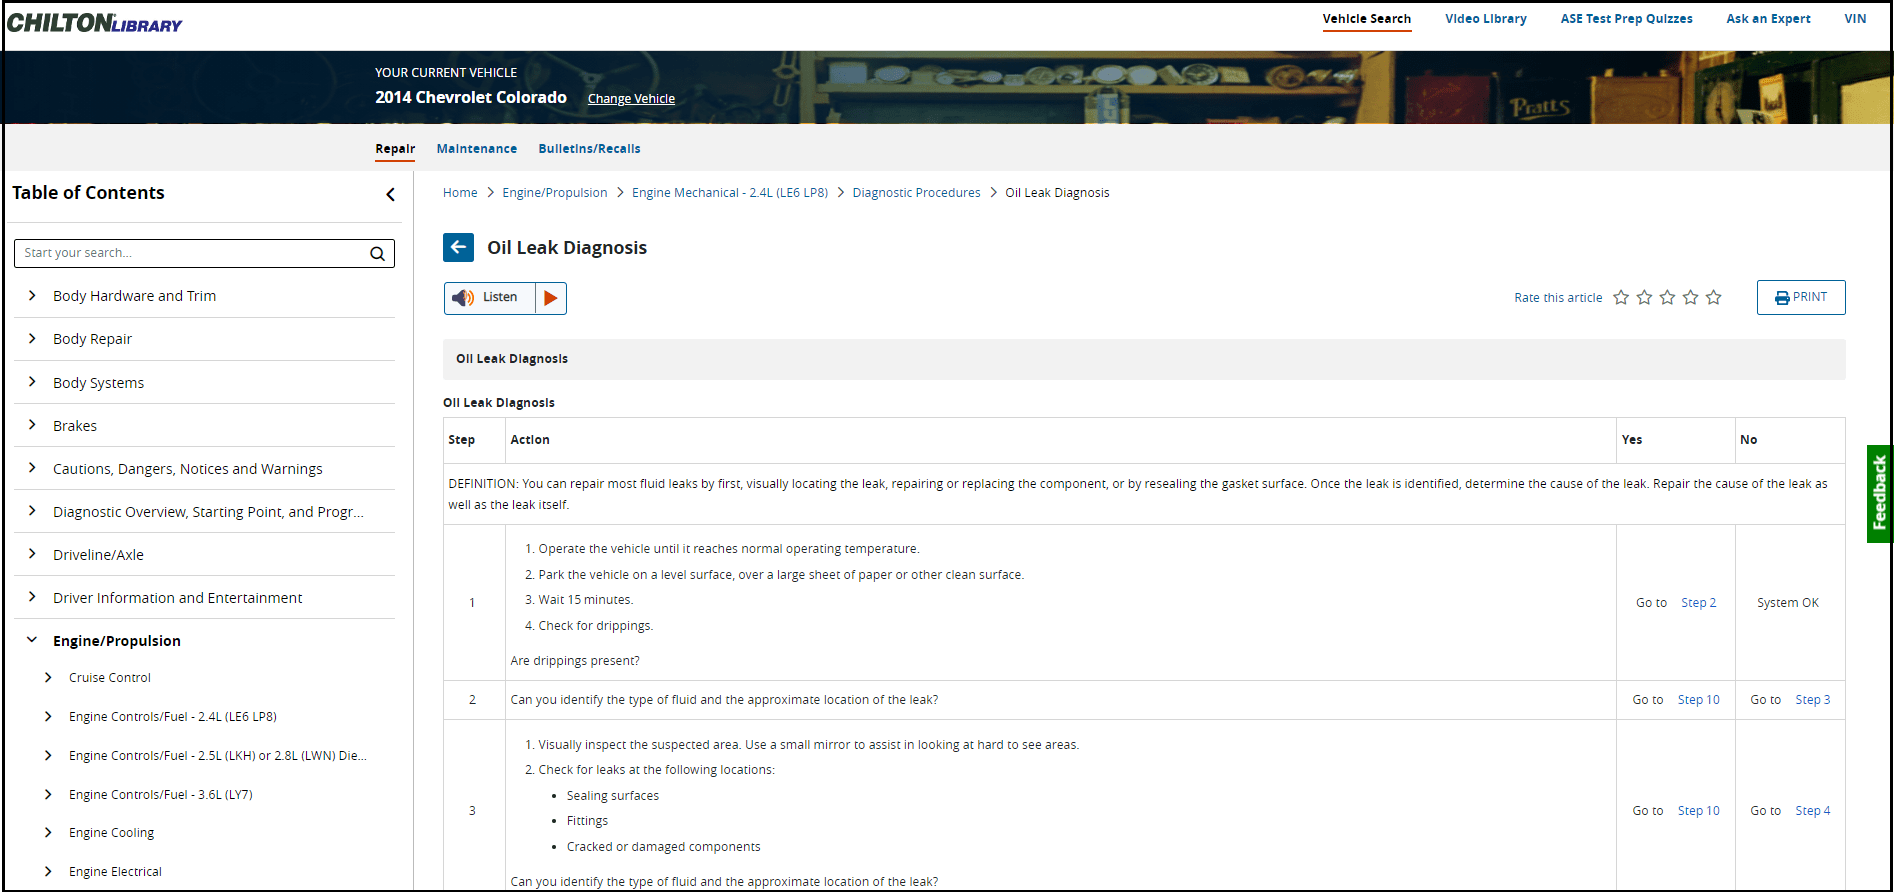Expand Cautions, Dangers, Notices and Warnings
Viewport: 1894px width, 892px height.
[x=32, y=467]
